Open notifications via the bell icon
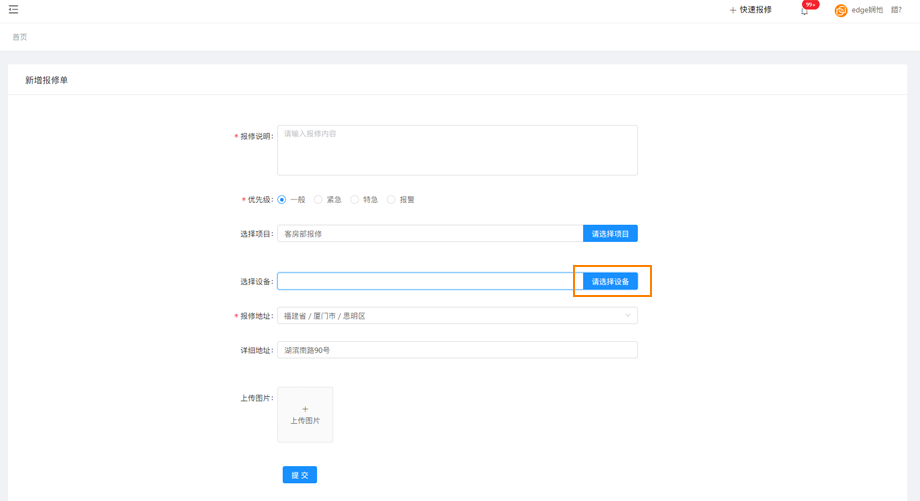920x501 pixels. point(804,11)
